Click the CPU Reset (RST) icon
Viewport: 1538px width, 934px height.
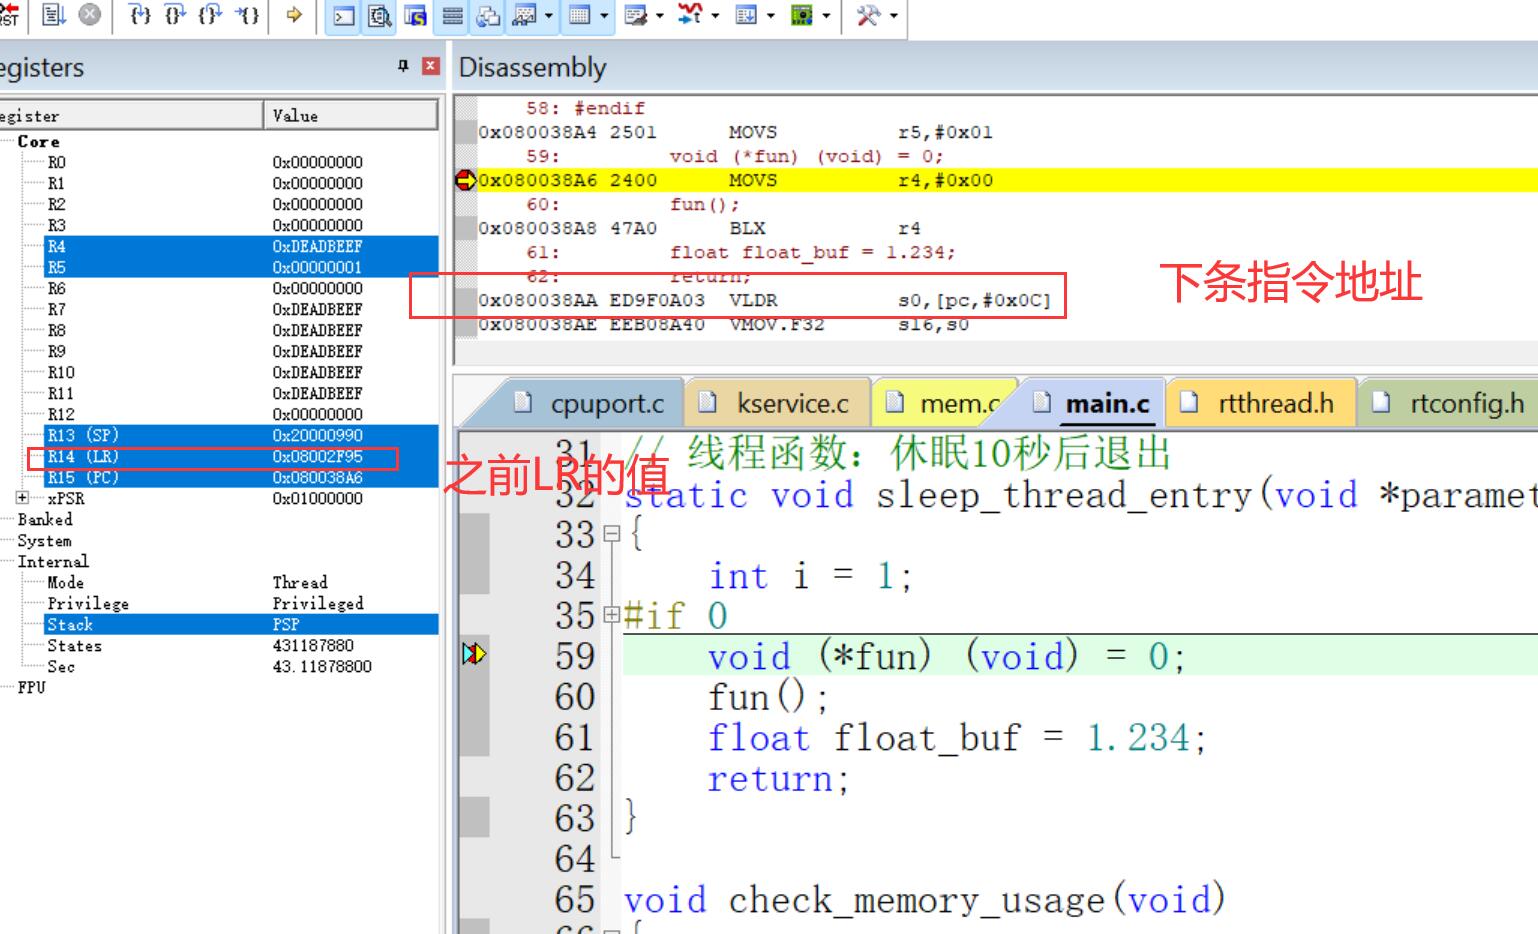pyautogui.click(x=9, y=15)
